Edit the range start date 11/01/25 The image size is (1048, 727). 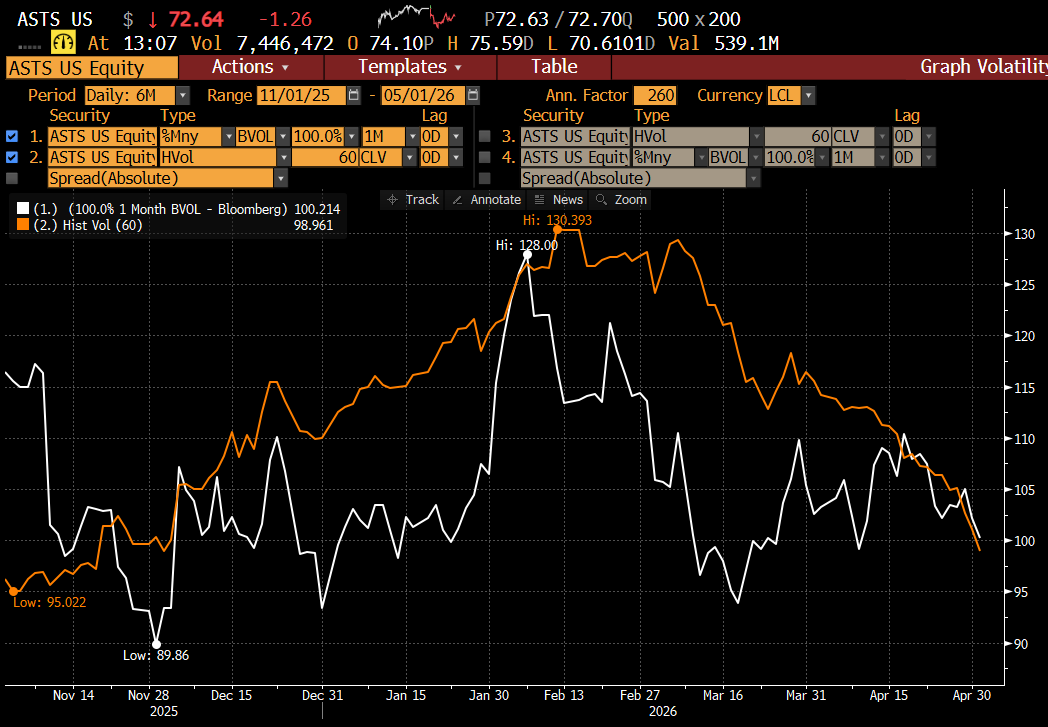click(299, 96)
